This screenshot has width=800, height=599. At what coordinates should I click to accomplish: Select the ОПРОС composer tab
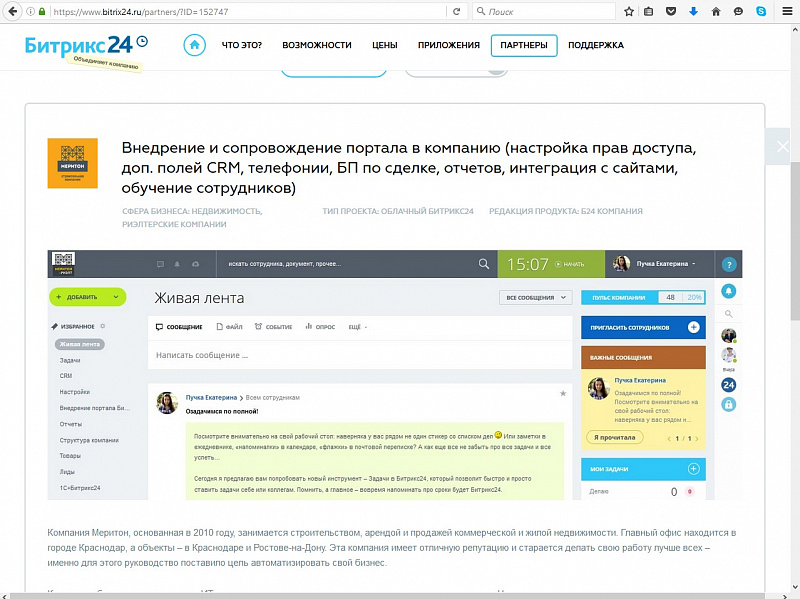click(320, 327)
